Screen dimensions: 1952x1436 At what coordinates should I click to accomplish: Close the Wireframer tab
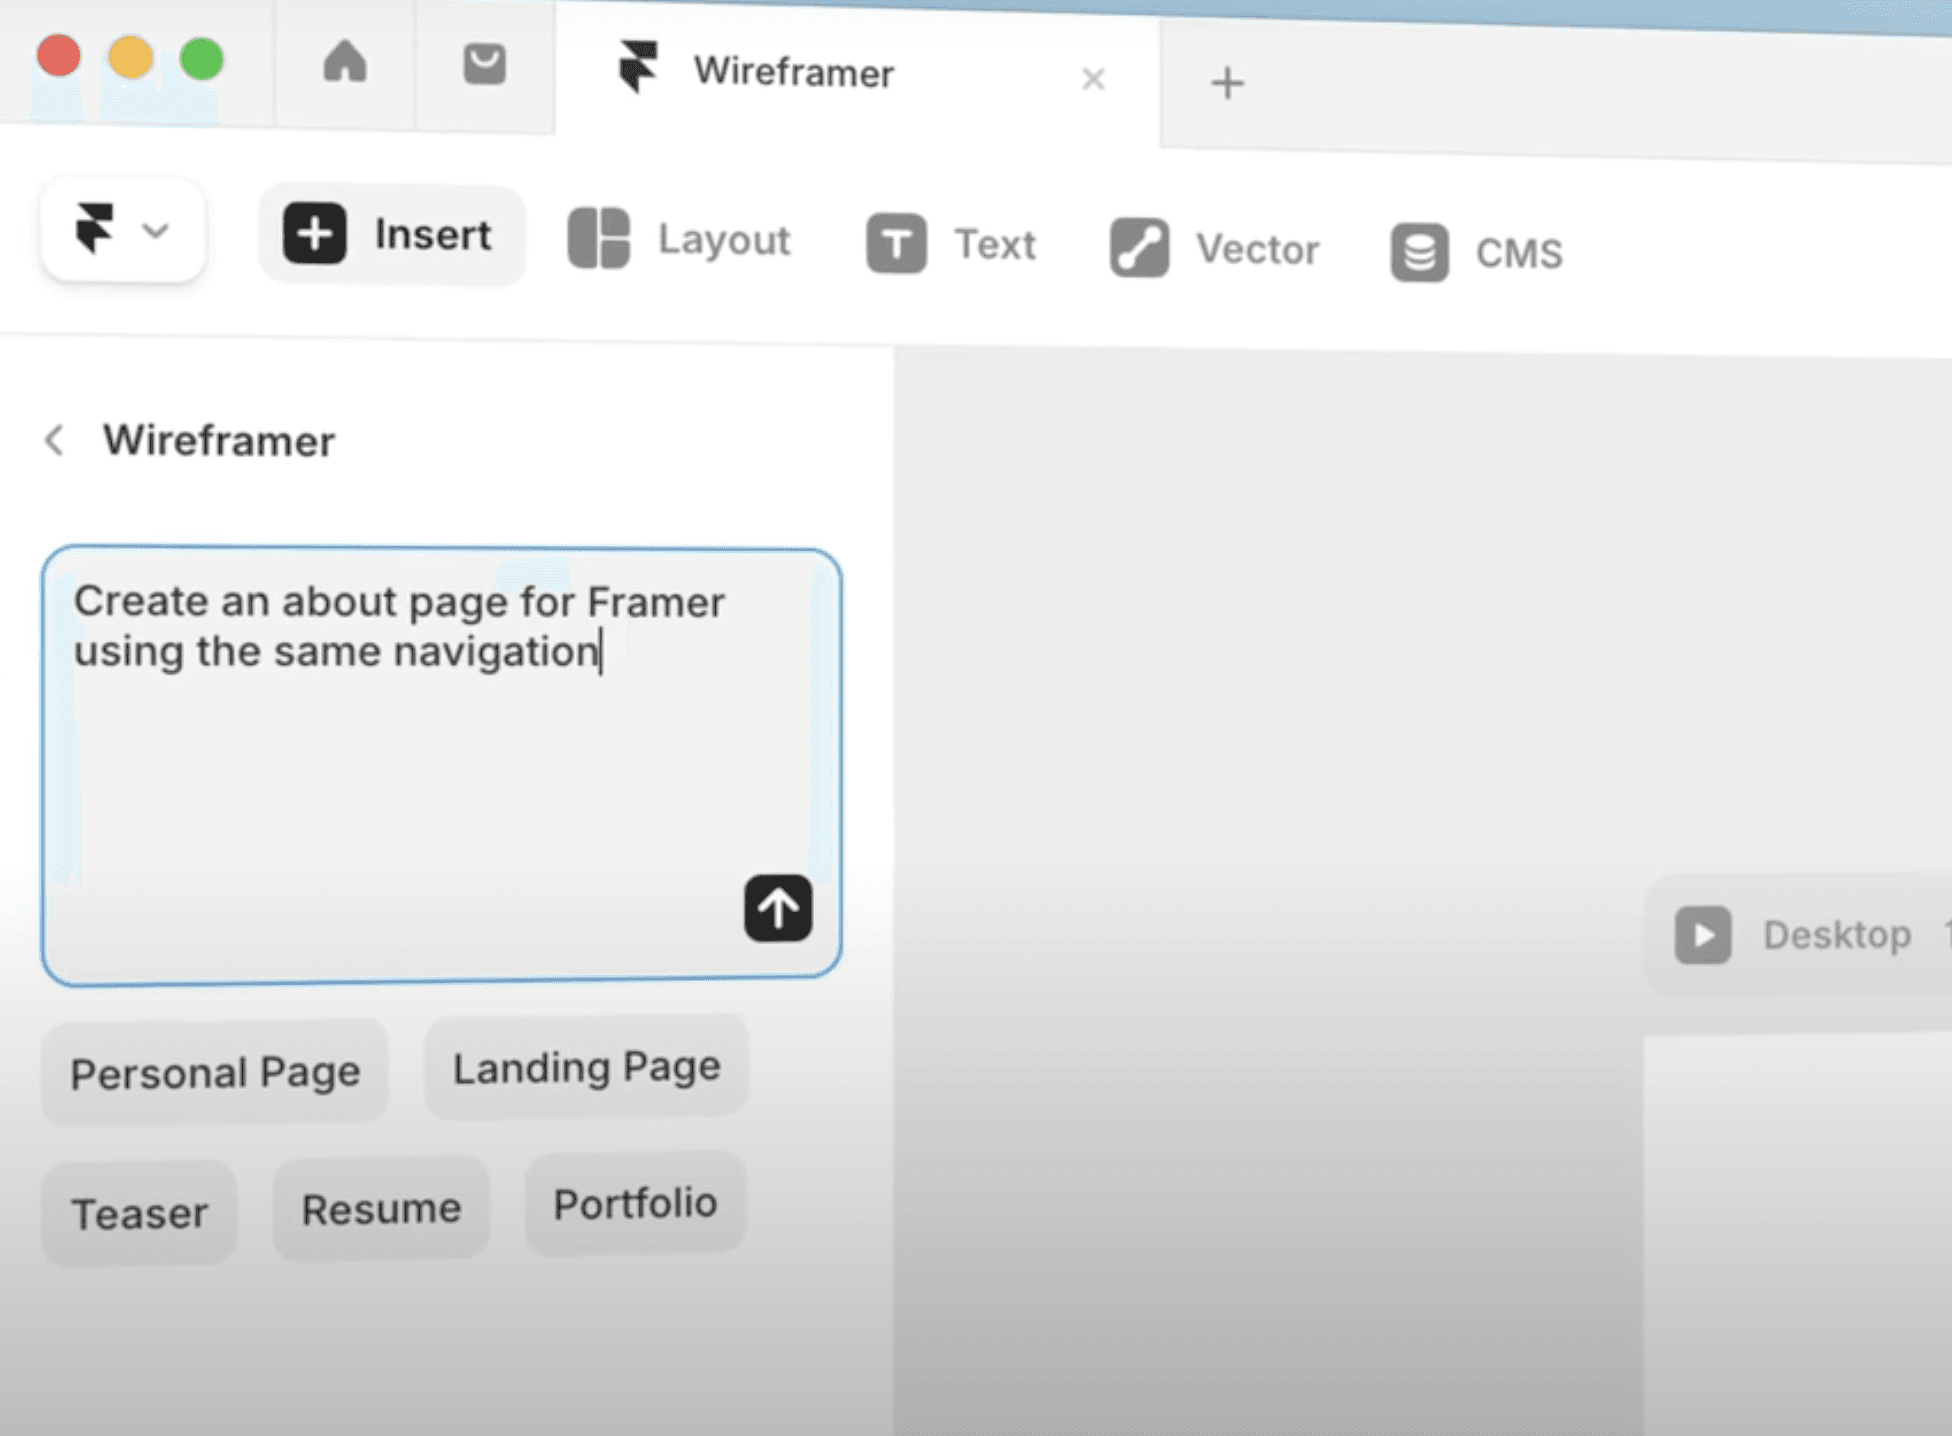coord(1093,79)
